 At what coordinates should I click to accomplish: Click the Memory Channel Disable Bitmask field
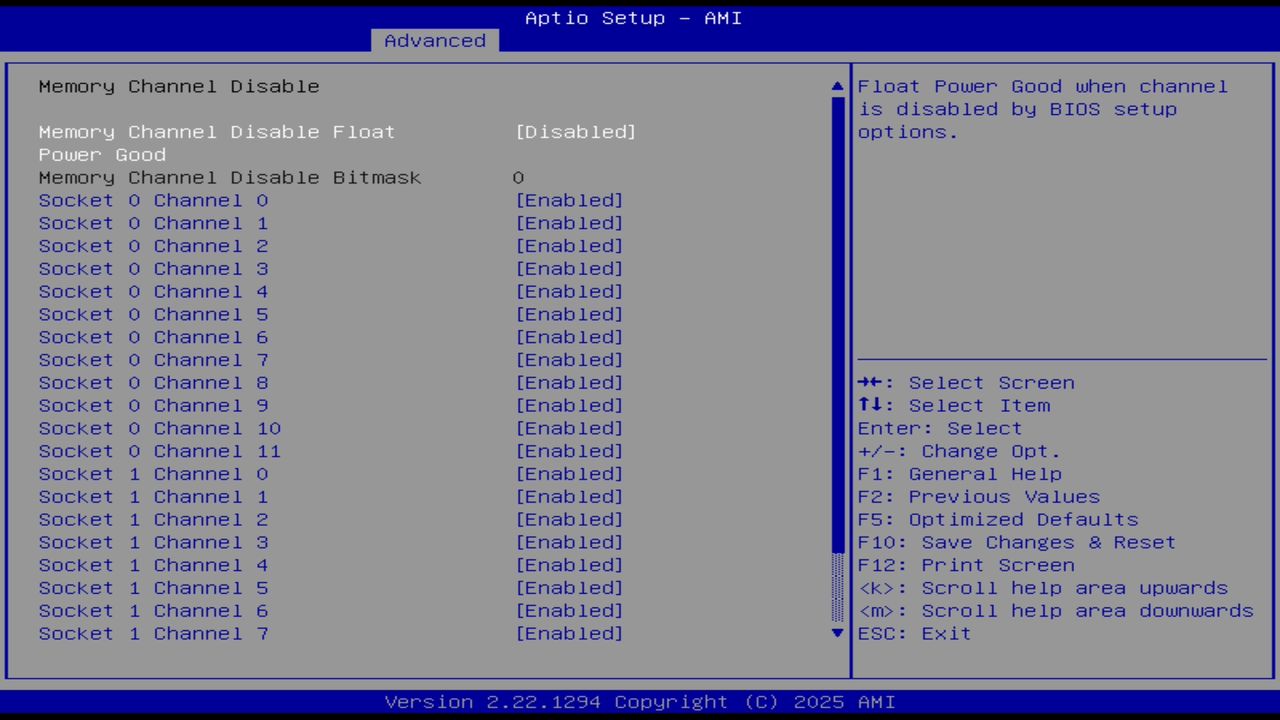pyautogui.click(x=229, y=177)
